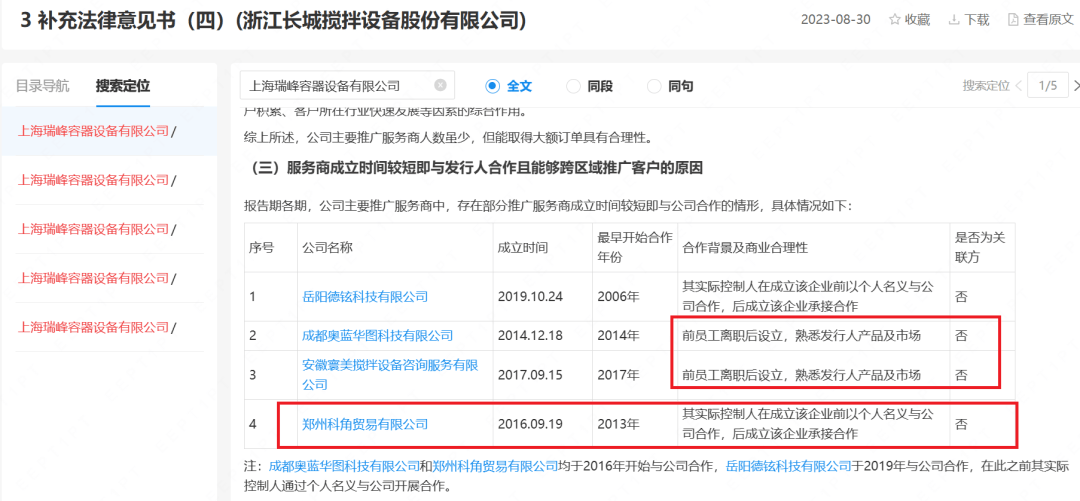The height and width of the screenshot is (501, 1080).
Task: Go to the previous search match using the left arrow
Action: (x=1018, y=86)
